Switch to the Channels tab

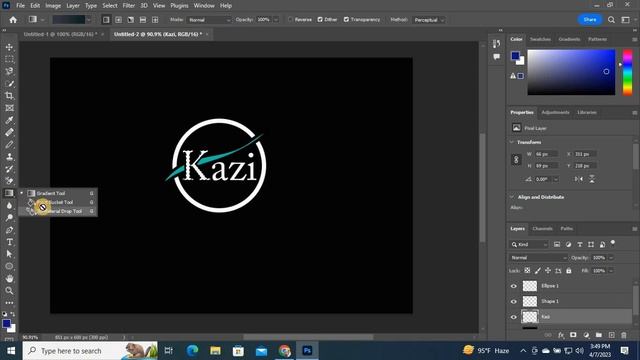click(x=542, y=229)
